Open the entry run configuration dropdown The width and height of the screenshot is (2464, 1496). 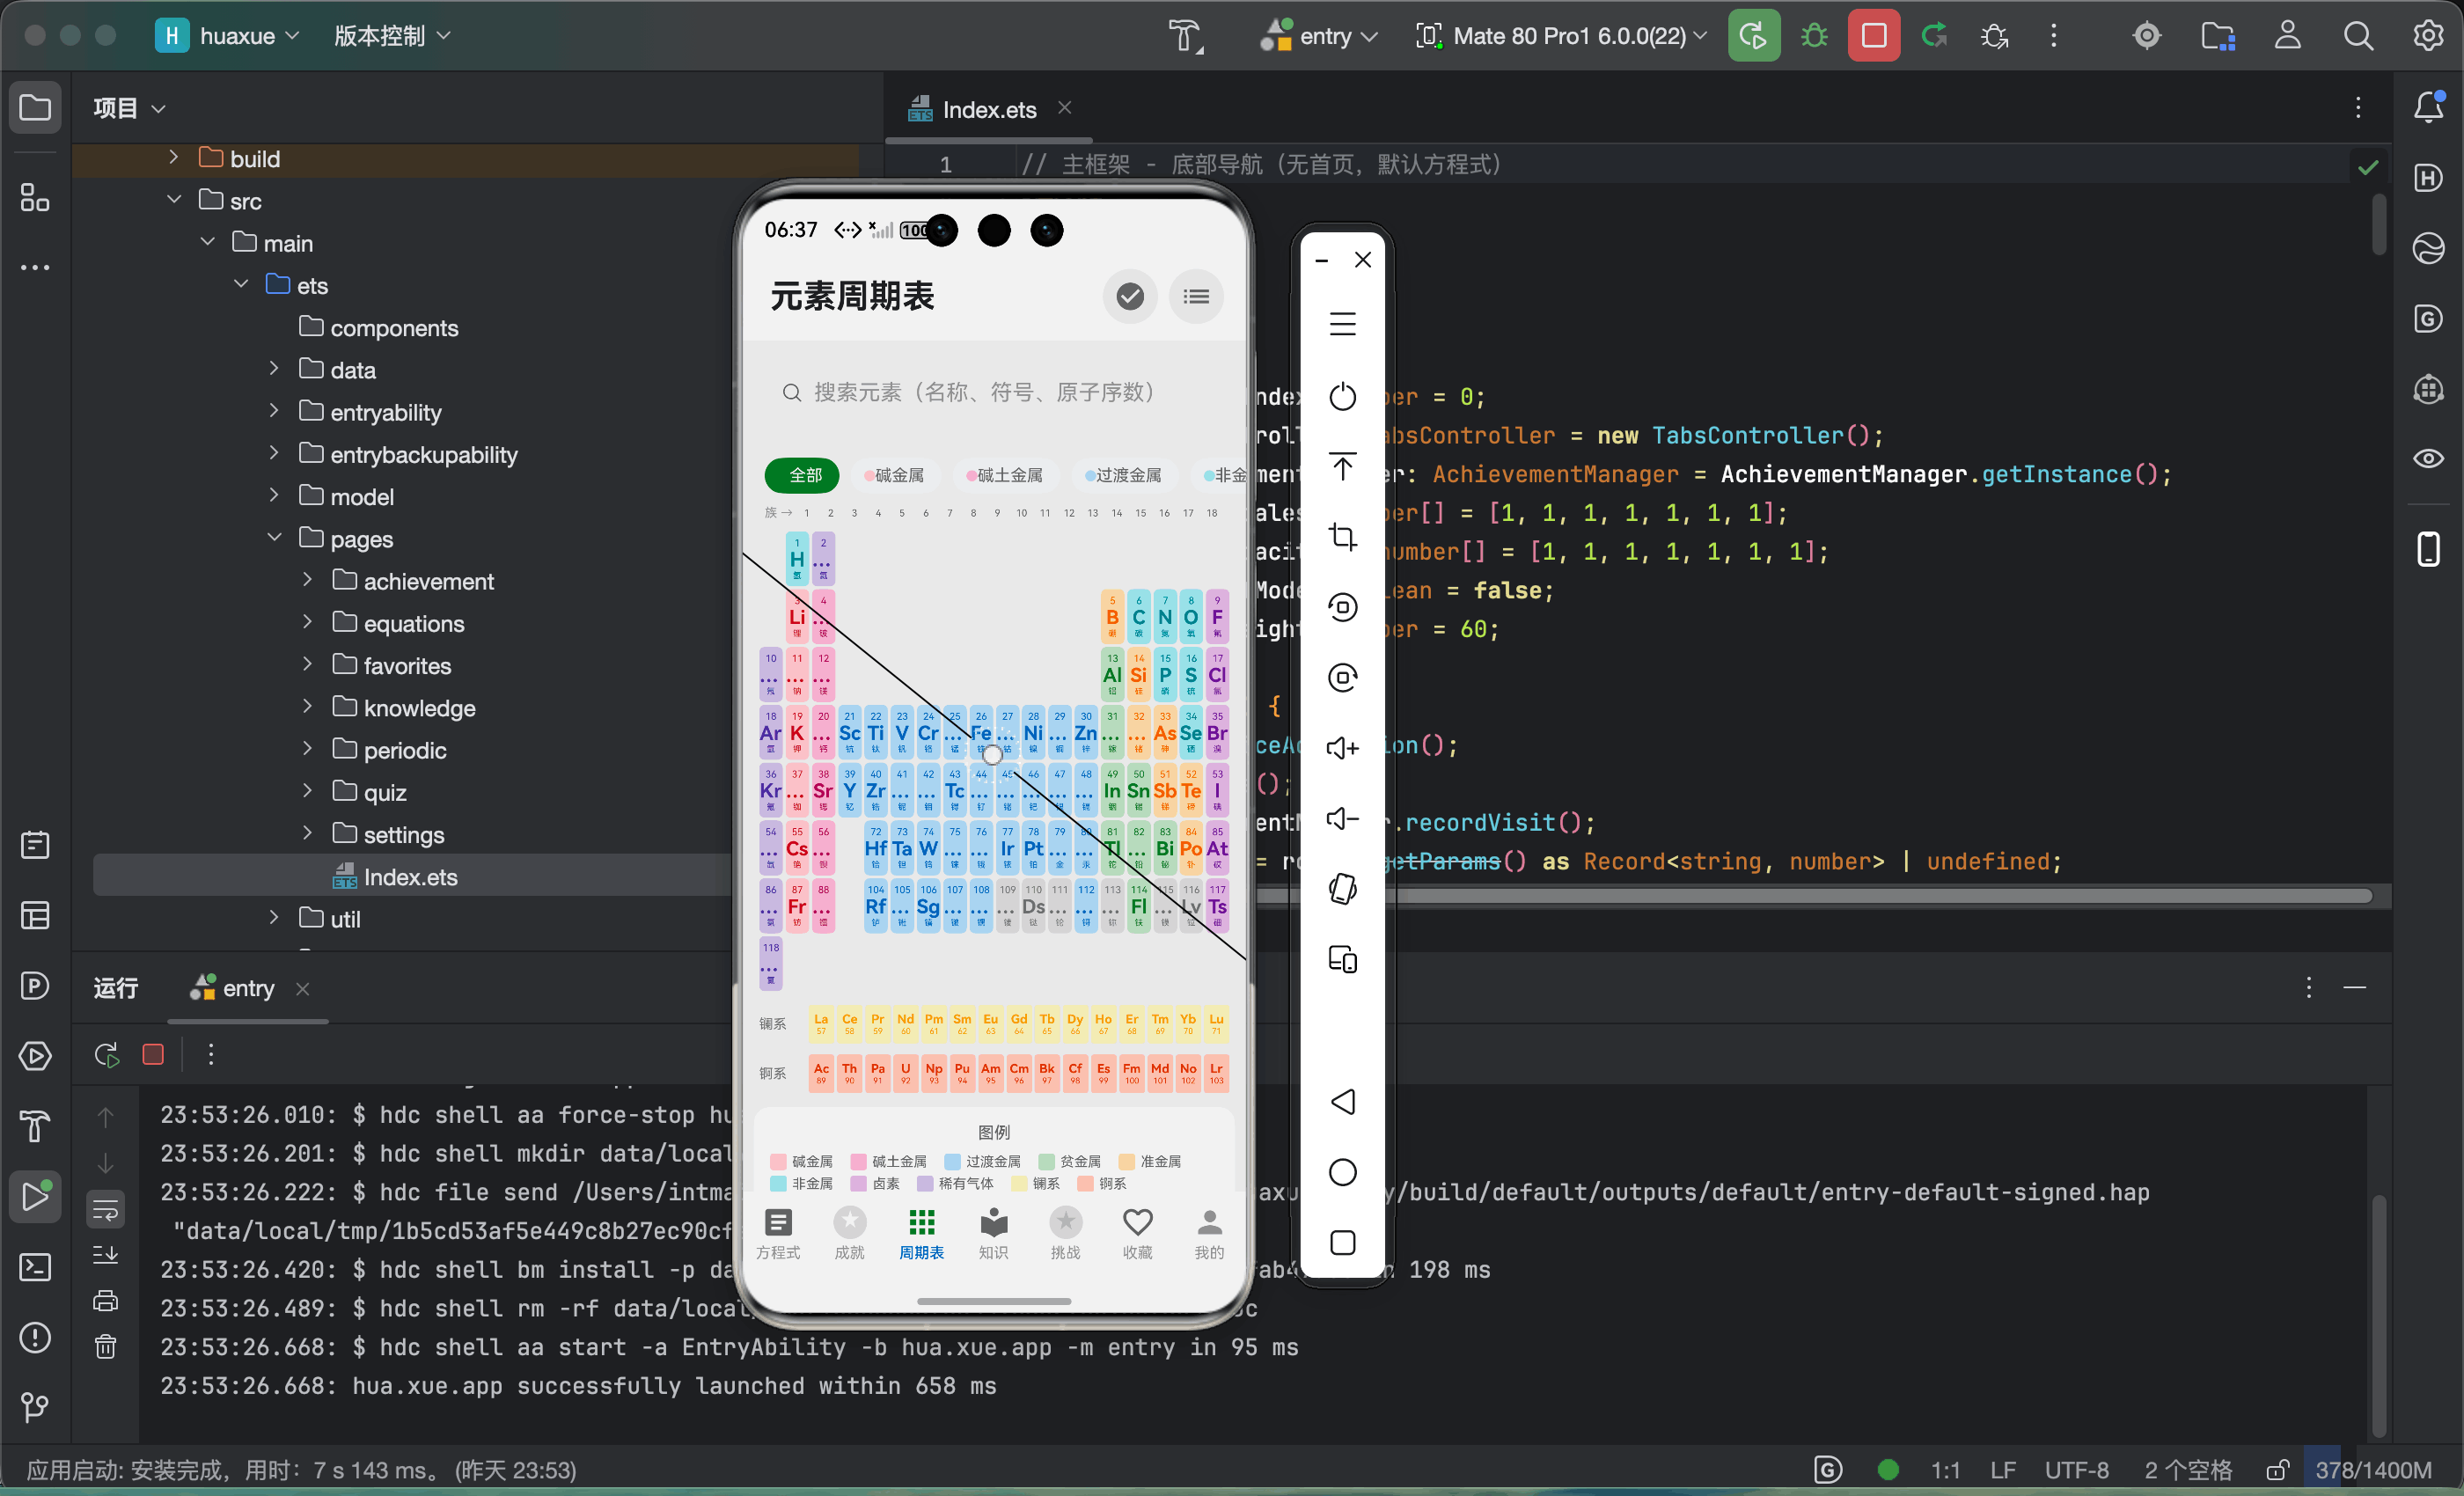[1320, 36]
